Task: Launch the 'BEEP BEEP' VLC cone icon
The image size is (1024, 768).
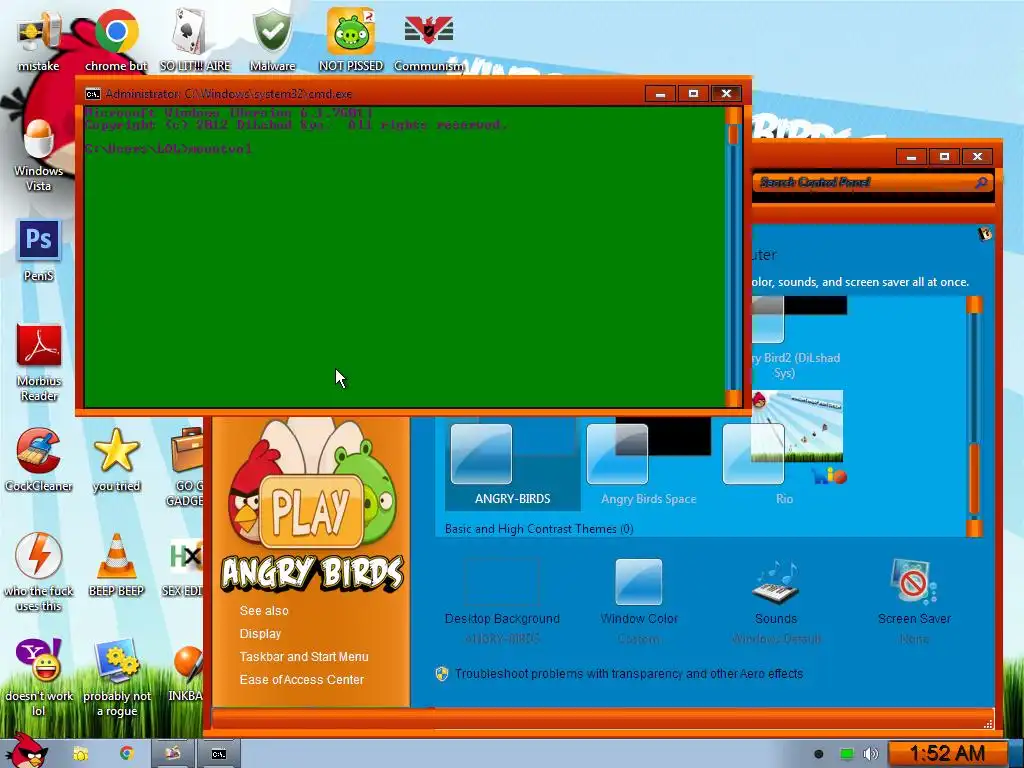Action: (116, 565)
